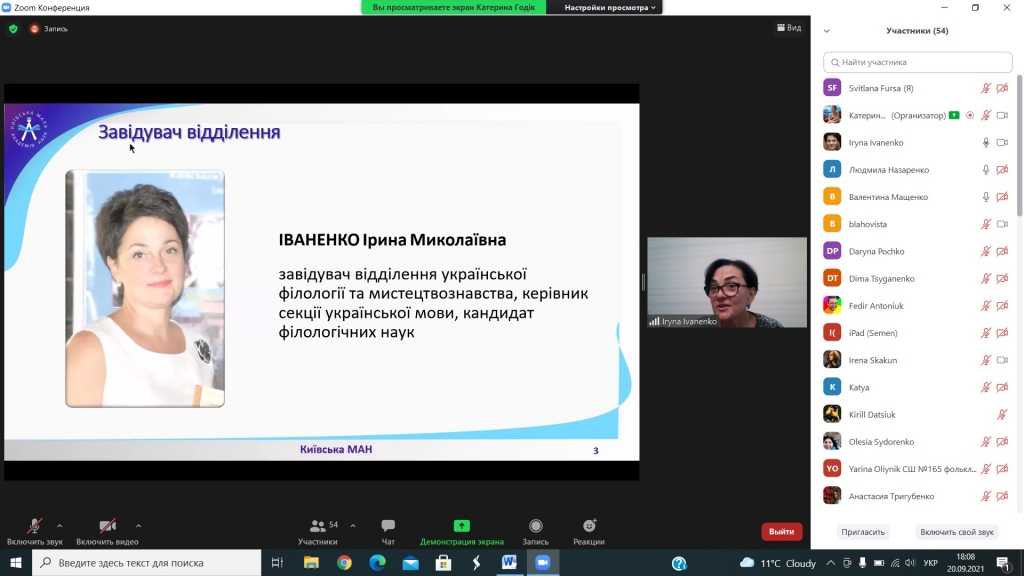Open the Participants list icon
1024x576 pixels.
pyautogui.click(x=318, y=527)
